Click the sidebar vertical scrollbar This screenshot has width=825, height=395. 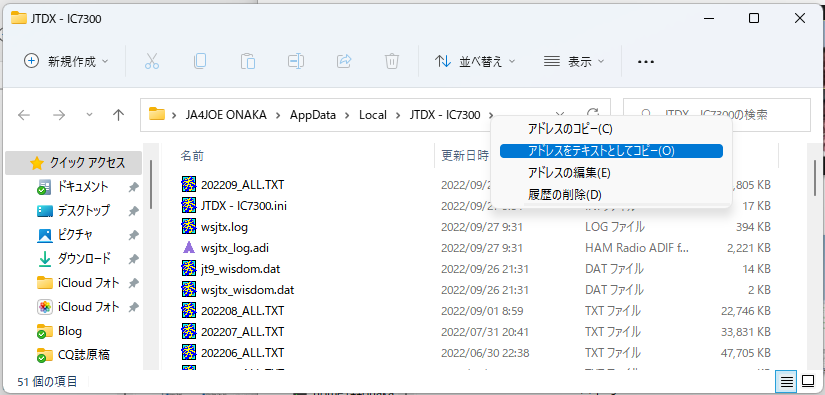tap(152, 184)
